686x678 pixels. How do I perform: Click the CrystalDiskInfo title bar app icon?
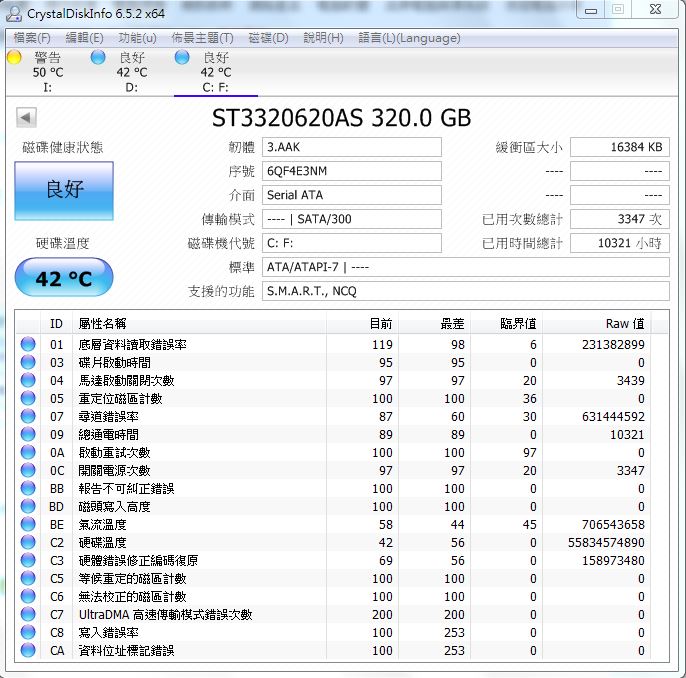14,14
